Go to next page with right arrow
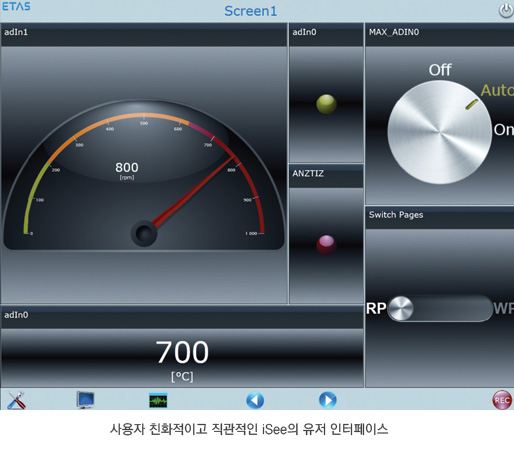 (328, 400)
